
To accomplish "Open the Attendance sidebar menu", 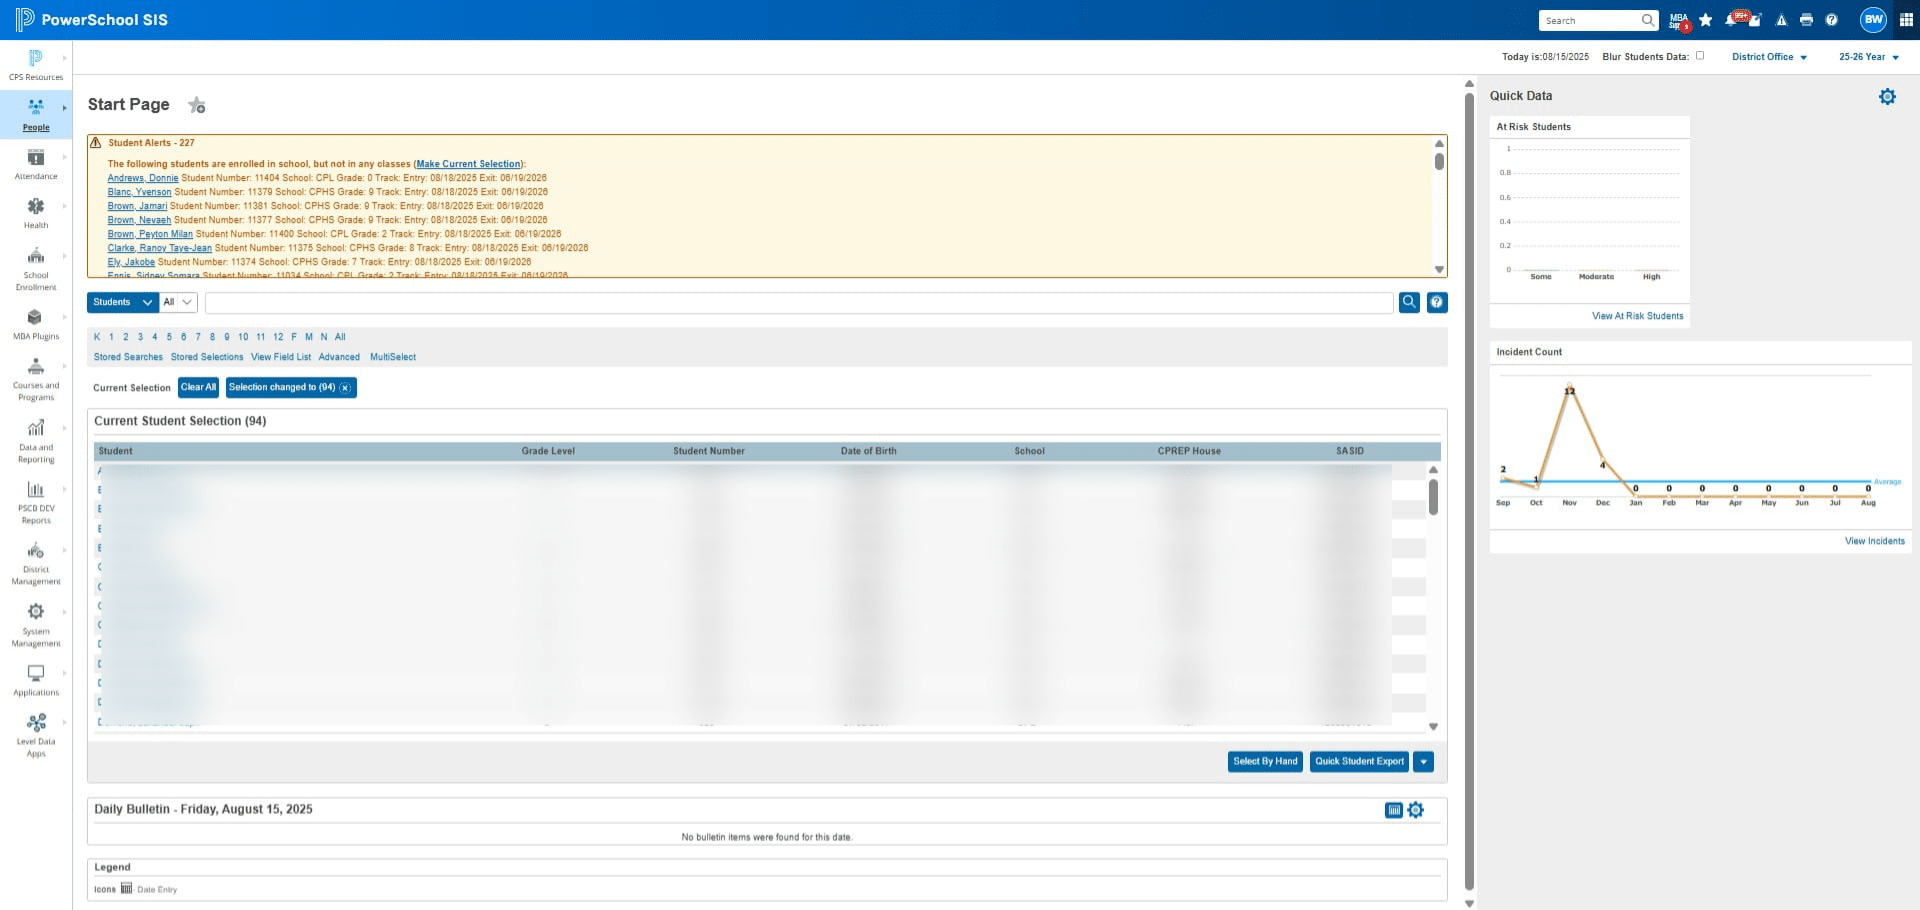I will coord(36,164).
